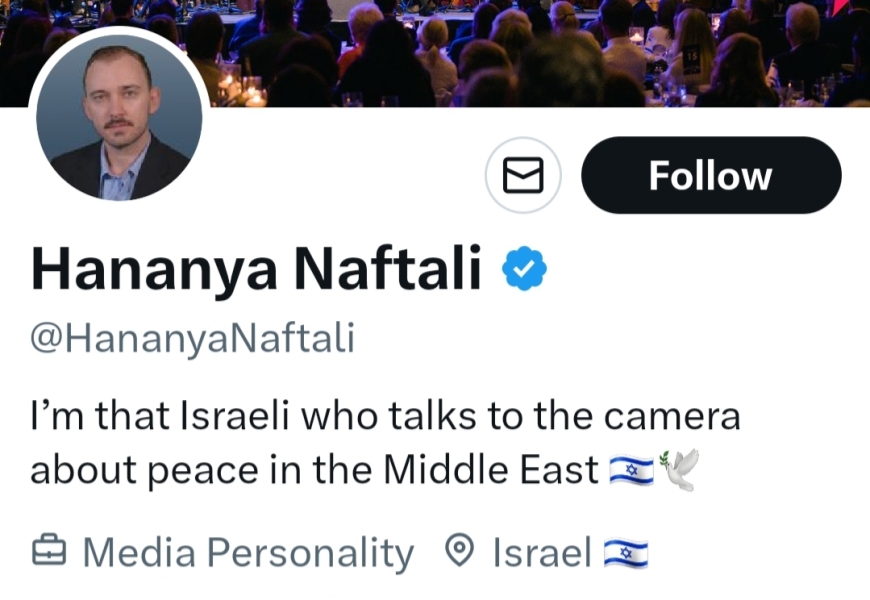The height and width of the screenshot is (600, 870).
Task: Open the envelope outline inside the circle
Action: (x=522, y=174)
